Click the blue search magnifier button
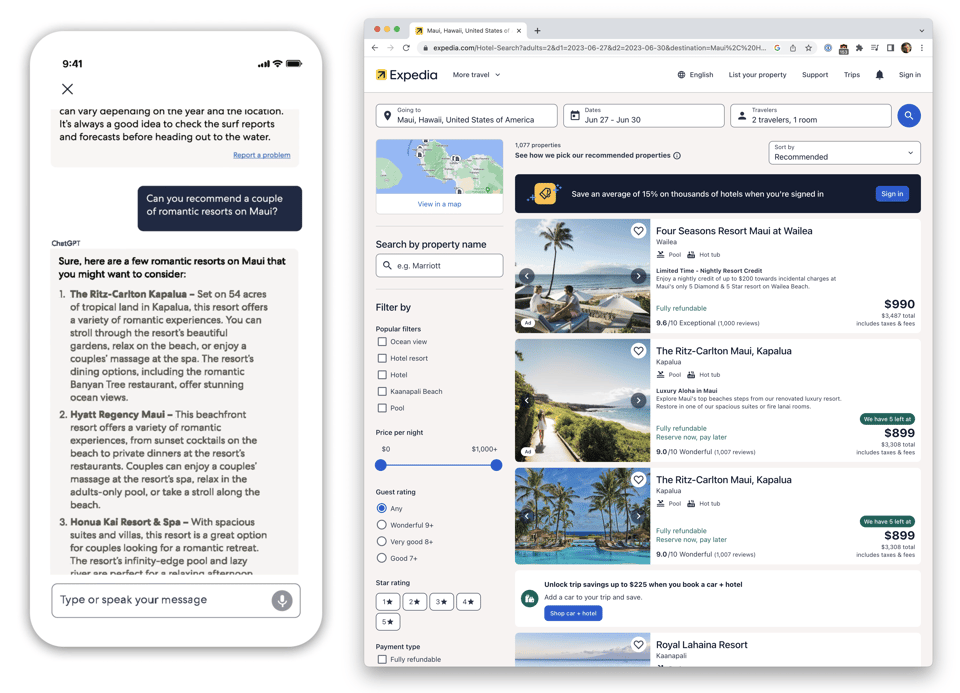The height and width of the screenshot is (693, 960). [x=908, y=116]
